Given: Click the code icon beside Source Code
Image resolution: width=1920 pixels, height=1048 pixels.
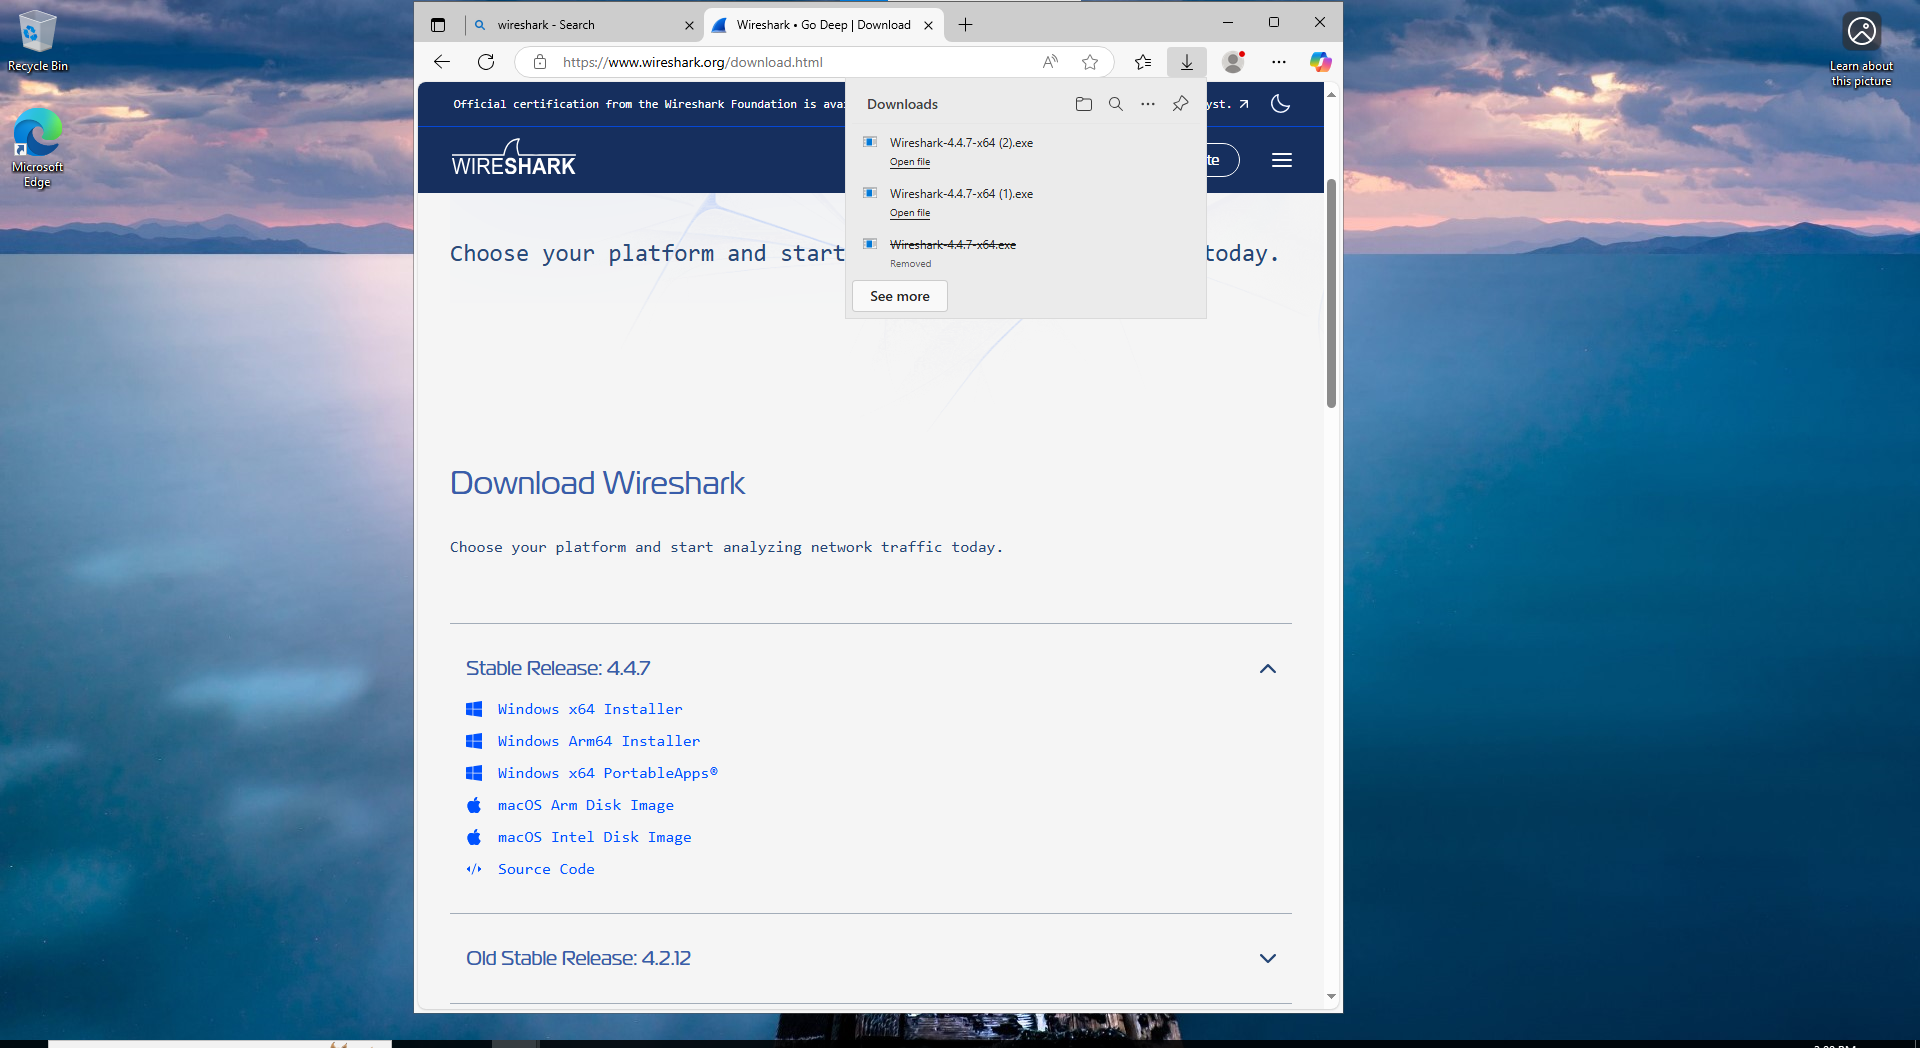Looking at the screenshot, I should [474, 869].
